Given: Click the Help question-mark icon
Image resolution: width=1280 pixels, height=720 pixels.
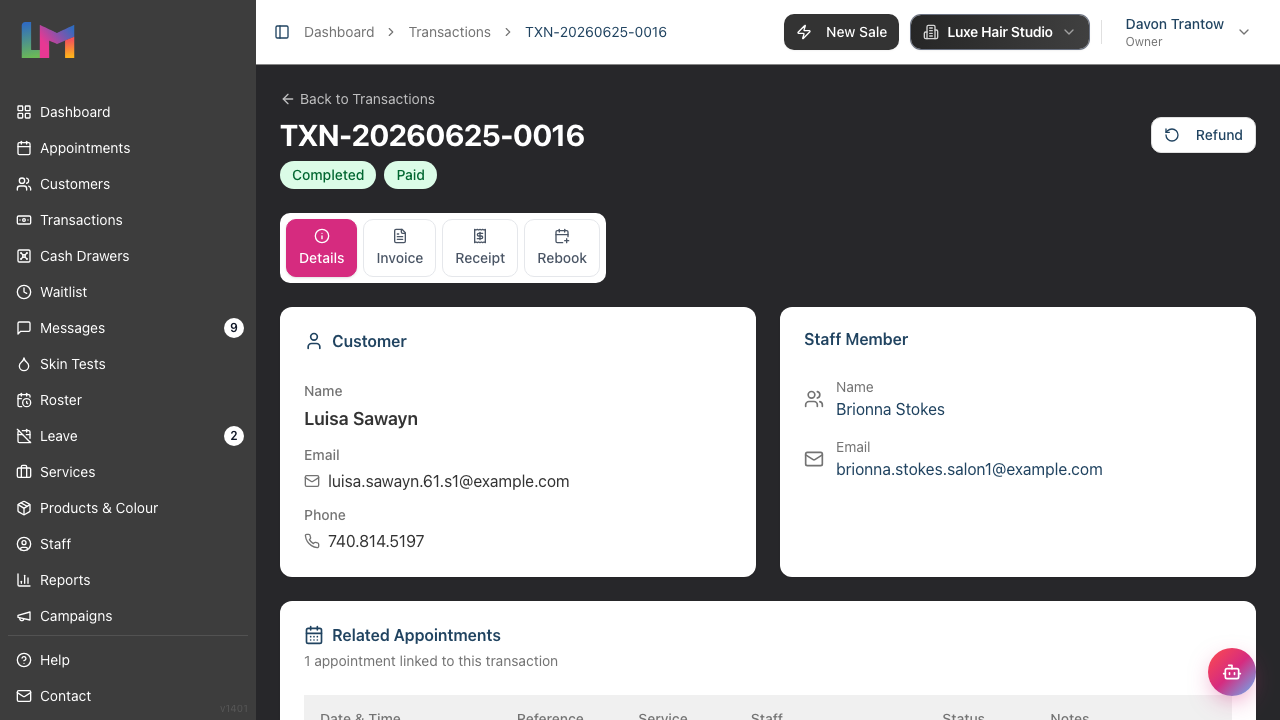Looking at the screenshot, I should pos(24,660).
